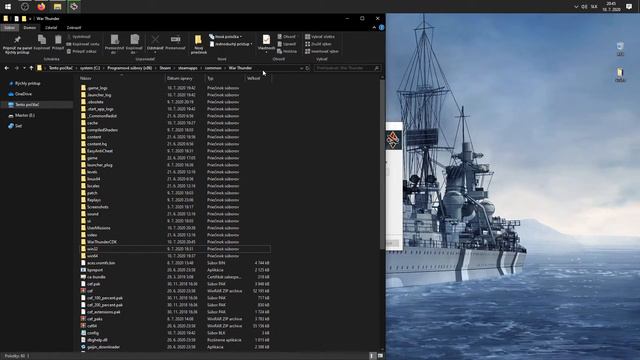Click Paste shortcut (Prilepiť odkaz) item
Viewport: 640px width, 360px height.
tap(82, 51)
